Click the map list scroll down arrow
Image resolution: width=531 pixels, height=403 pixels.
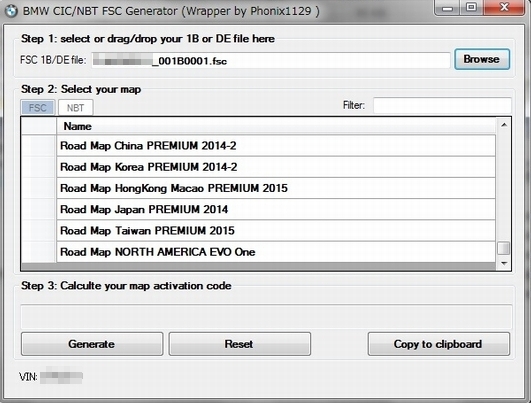pyautogui.click(x=504, y=263)
